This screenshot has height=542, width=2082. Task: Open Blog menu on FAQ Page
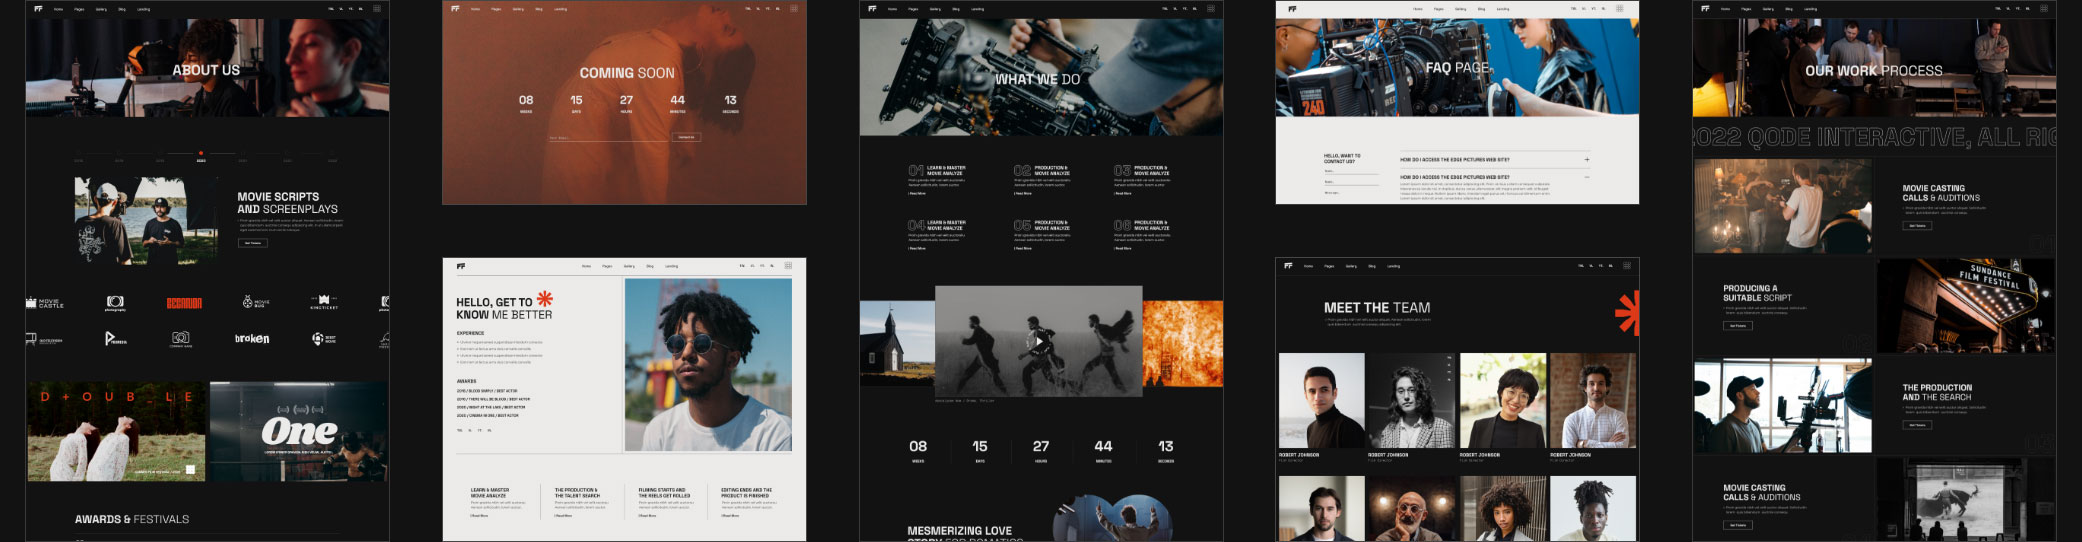coord(1482,9)
